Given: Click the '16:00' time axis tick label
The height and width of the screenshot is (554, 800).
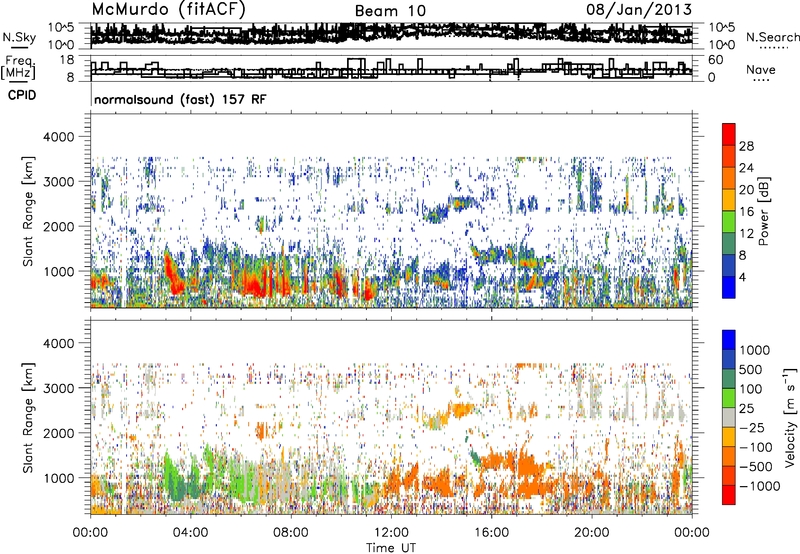Looking at the screenshot, I should [x=491, y=533].
